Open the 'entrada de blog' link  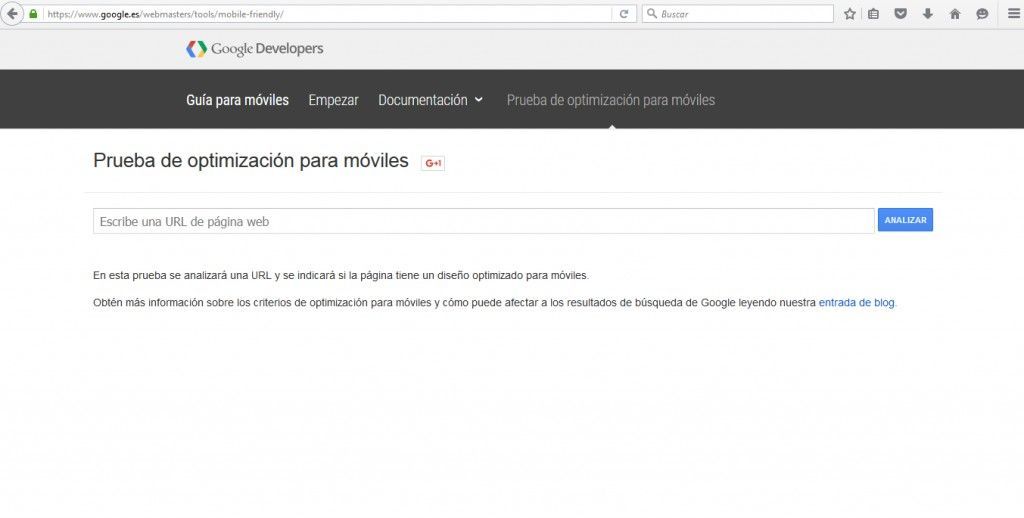click(x=856, y=302)
